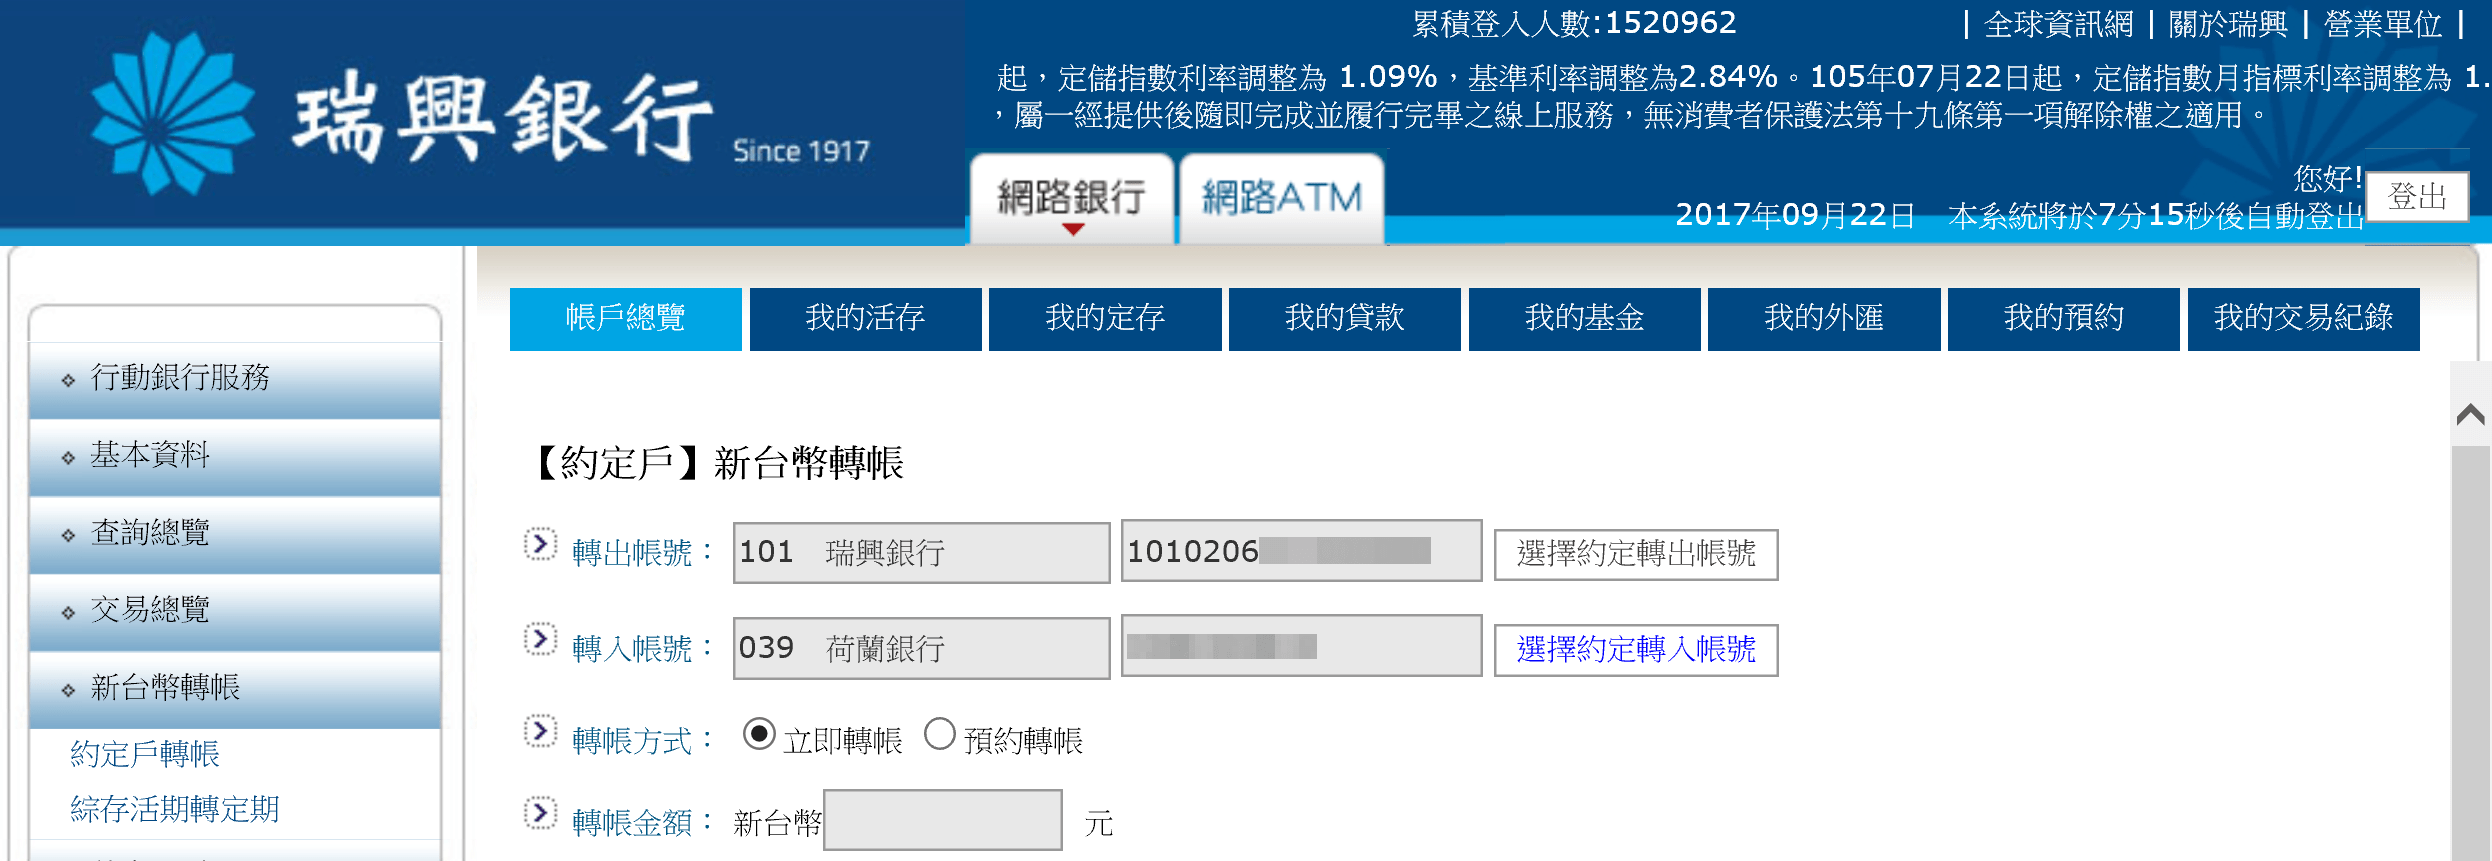
Task: Open 營業單位 header link
Action: (x=2383, y=24)
